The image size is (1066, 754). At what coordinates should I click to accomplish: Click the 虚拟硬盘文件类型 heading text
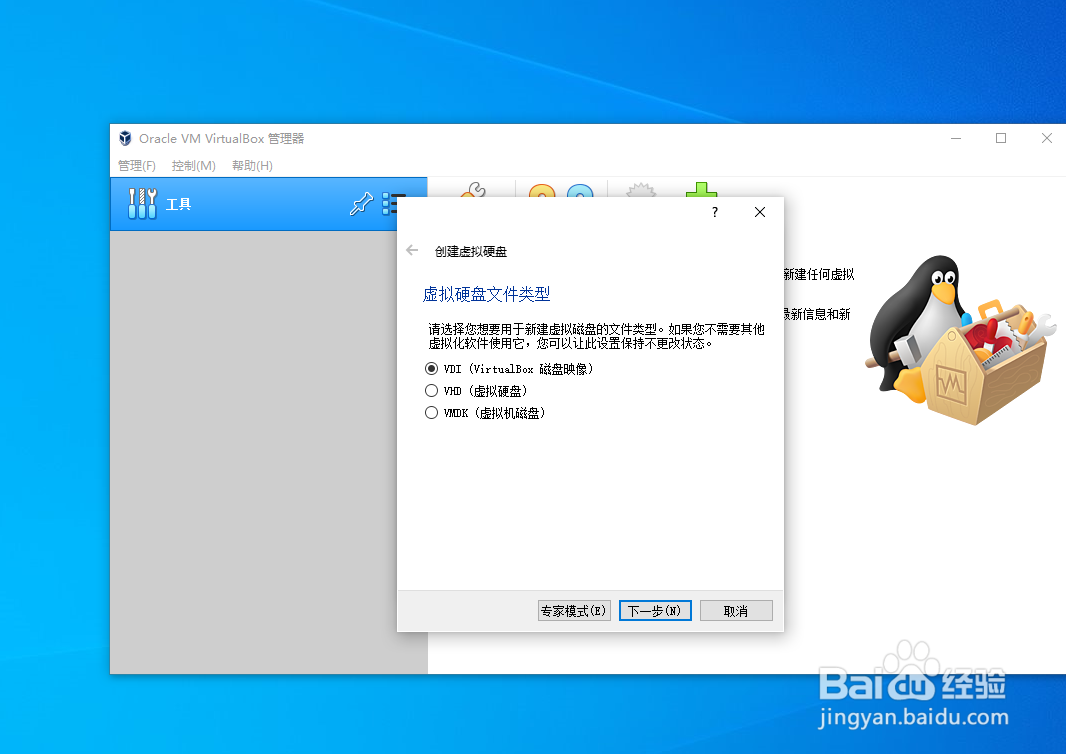point(486,294)
